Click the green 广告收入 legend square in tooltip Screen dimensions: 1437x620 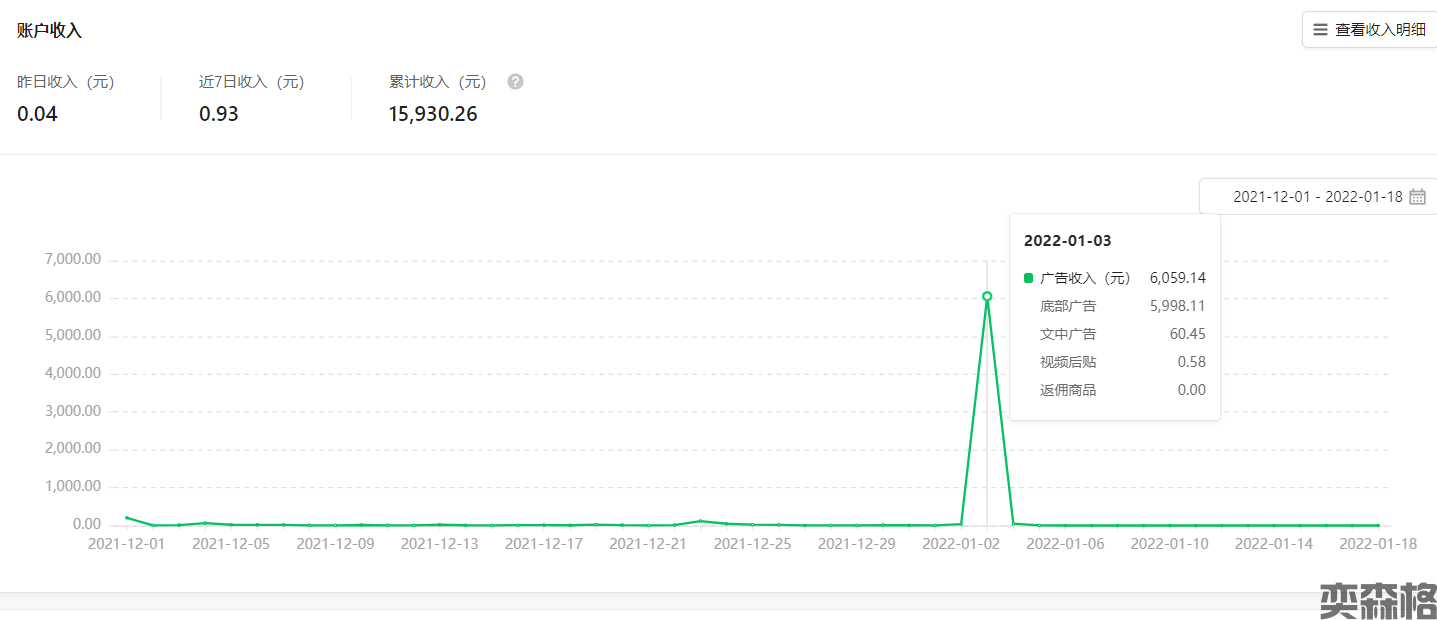coord(1029,278)
